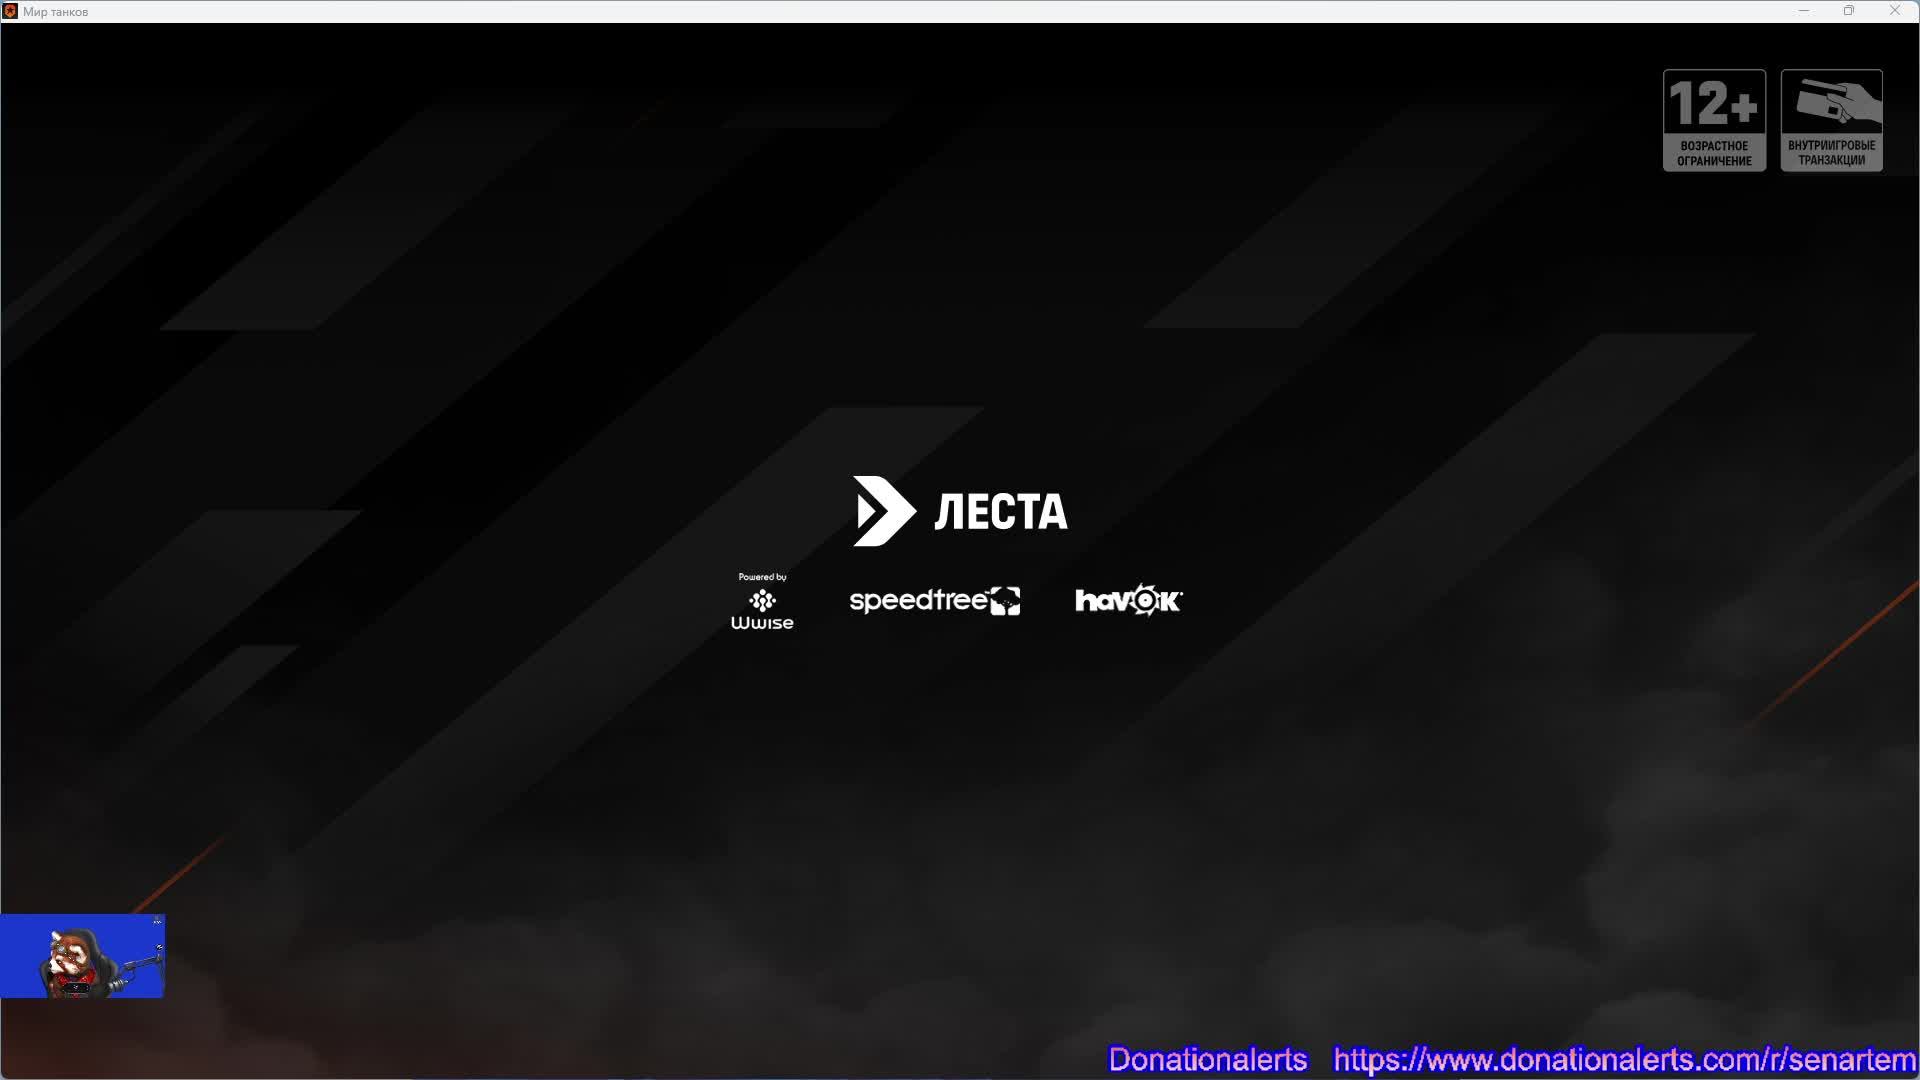Close the Мир танков window
The height and width of the screenshot is (1080, 1920).
click(x=1894, y=11)
